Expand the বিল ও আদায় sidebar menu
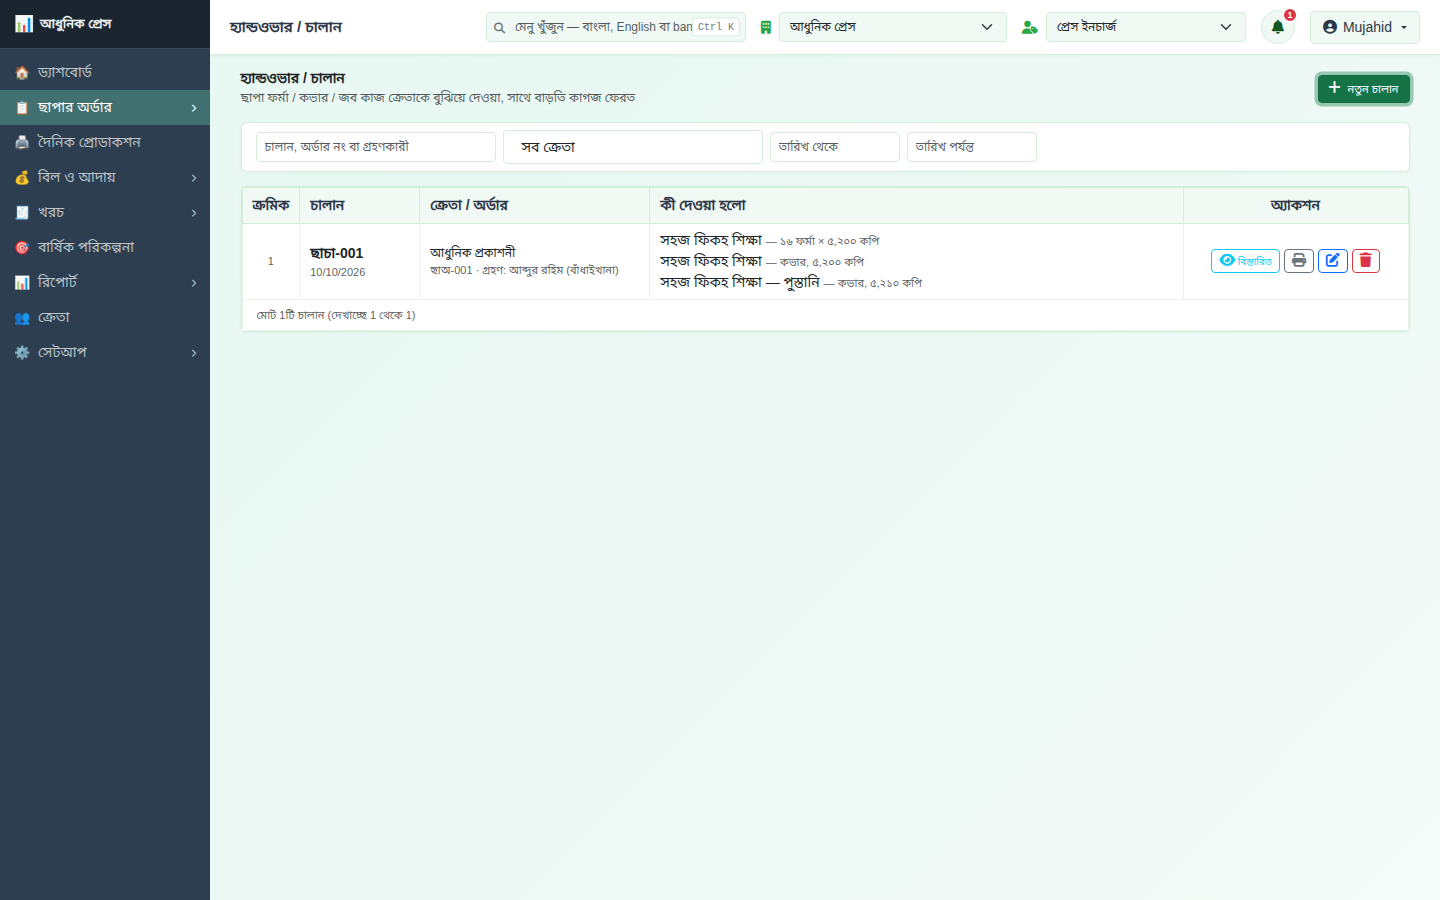 (x=105, y=177)
